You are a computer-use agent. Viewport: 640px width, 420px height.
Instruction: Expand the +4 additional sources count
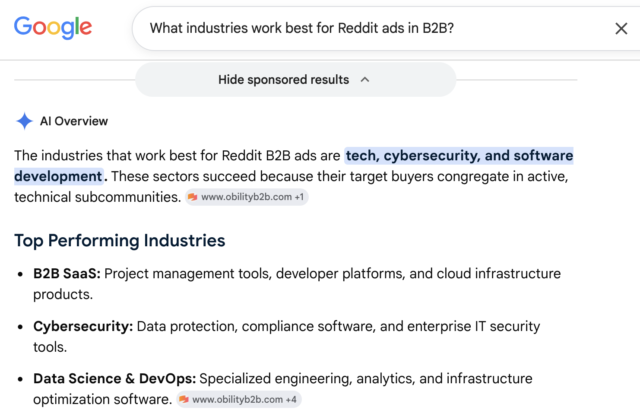[291, 399]
